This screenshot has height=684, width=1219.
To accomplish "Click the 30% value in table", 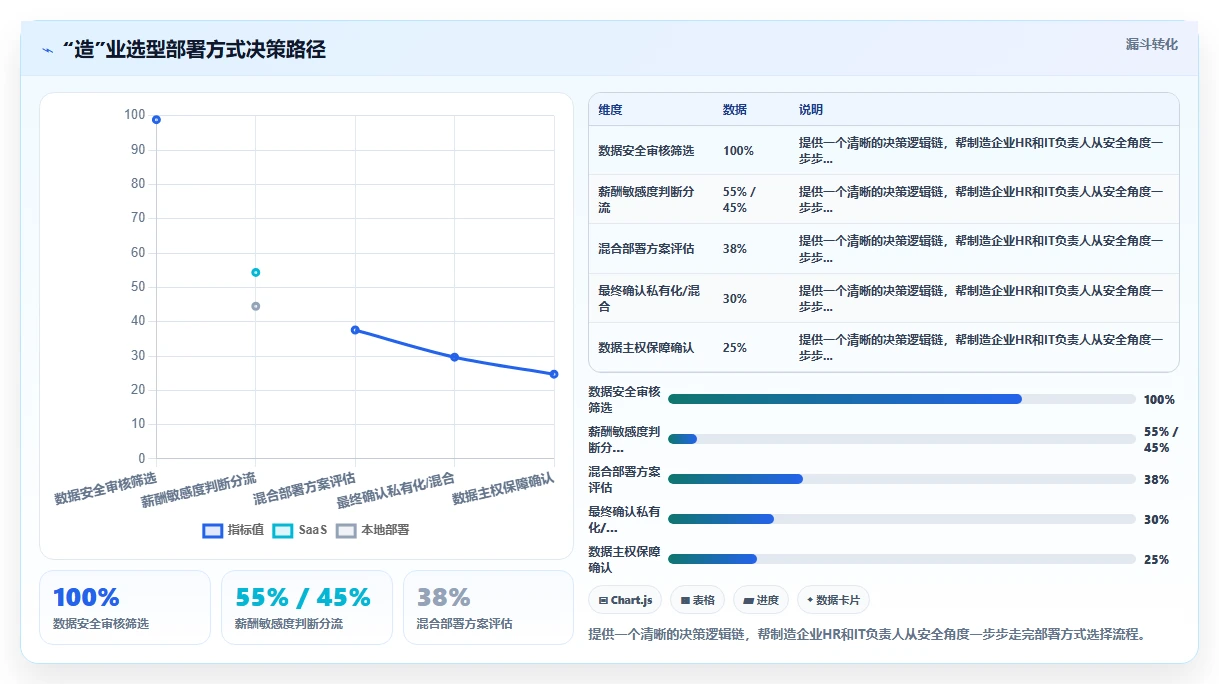I will tap(735, 298).
